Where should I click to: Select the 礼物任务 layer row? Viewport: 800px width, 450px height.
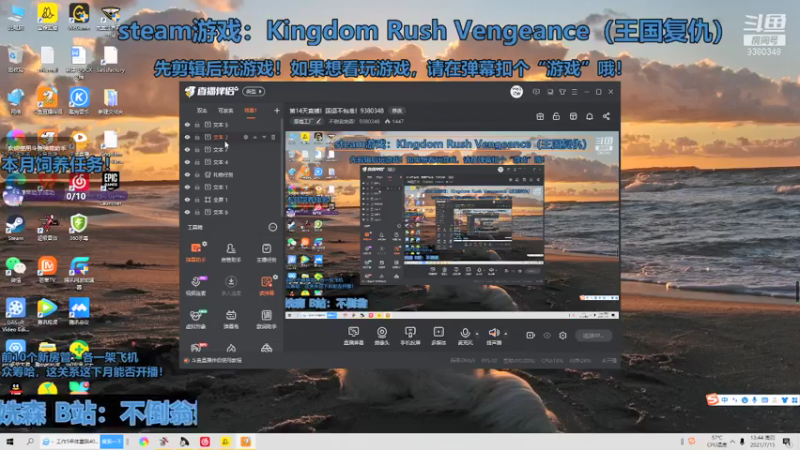click(x=232, y=174)
